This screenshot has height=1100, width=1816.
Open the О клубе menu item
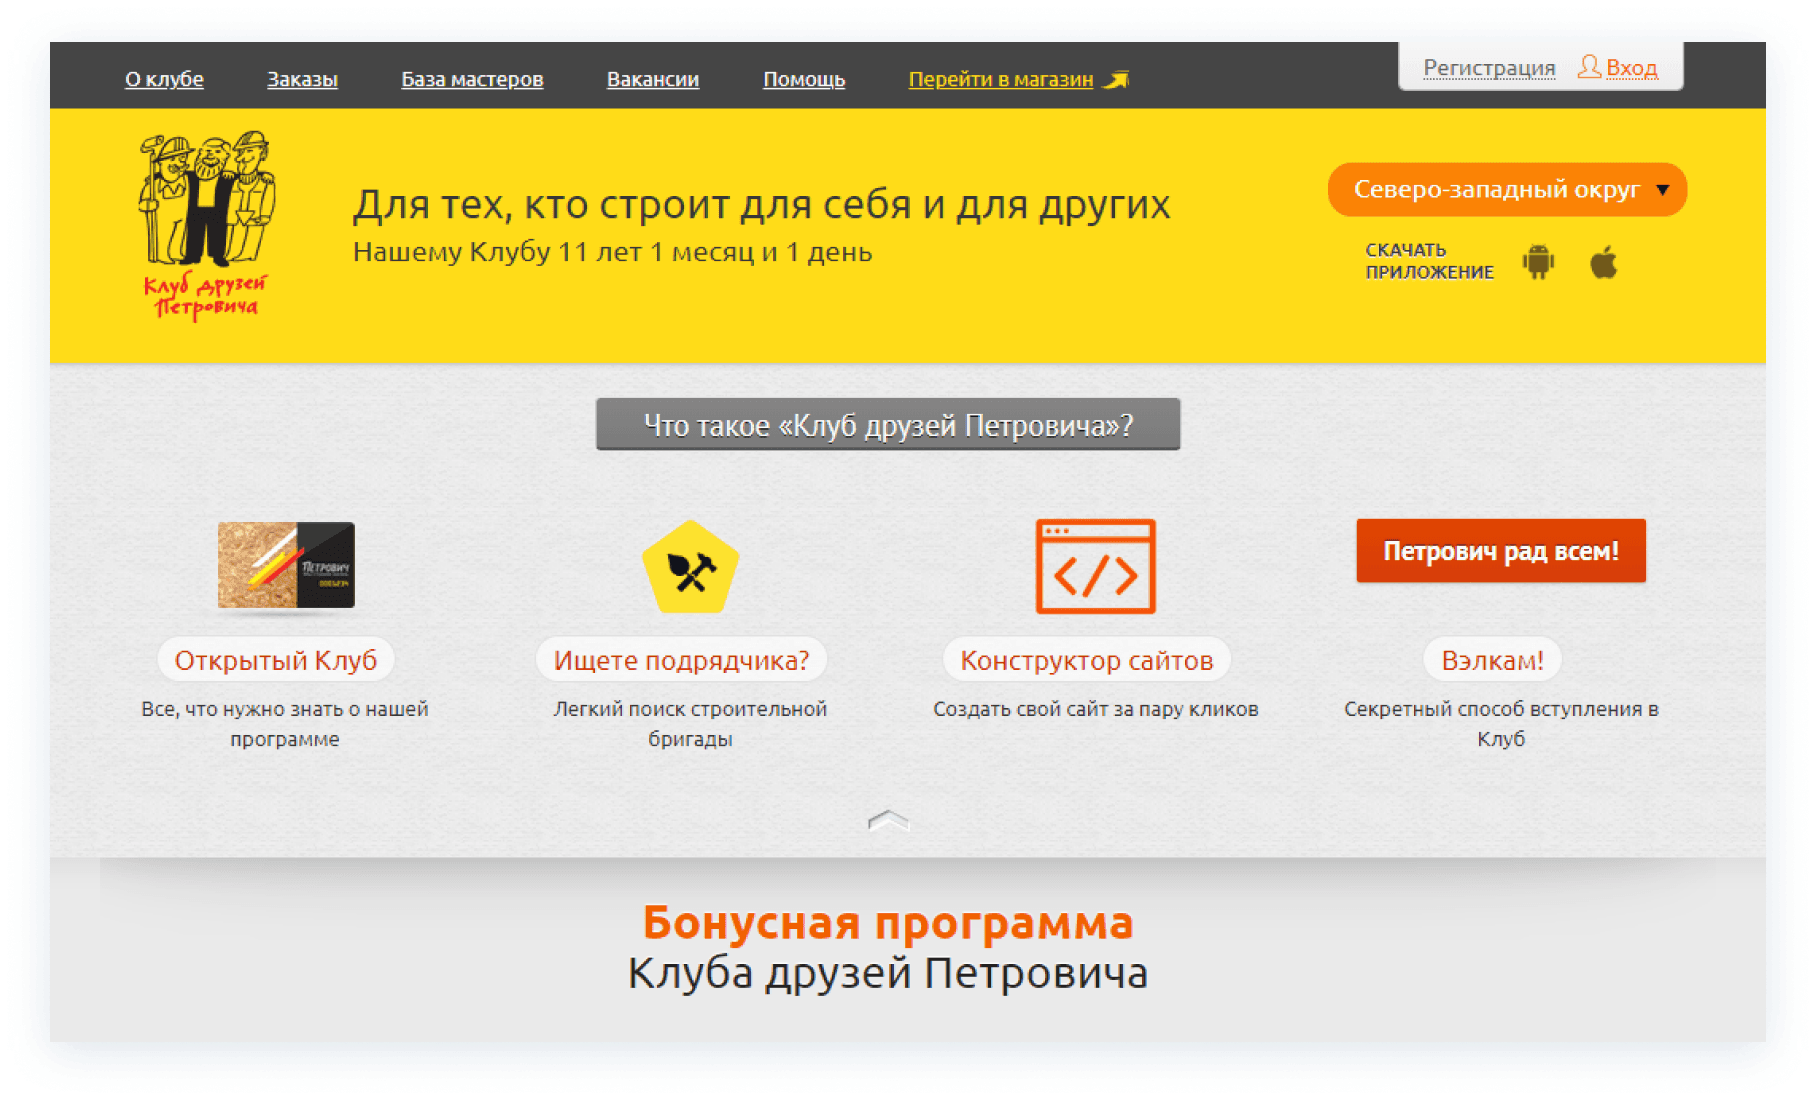(x=164, y=79)
